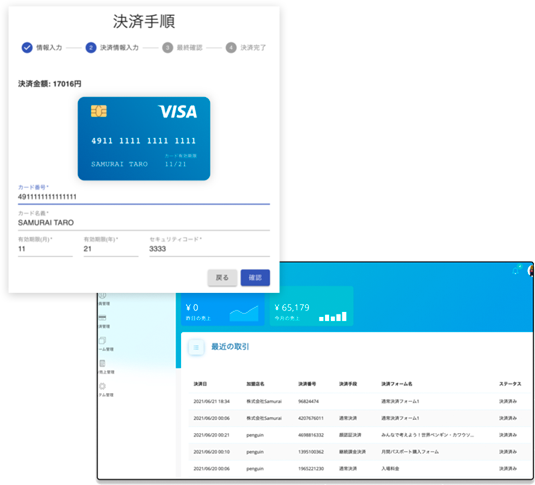This screenshot has width=535, height=485.
Task: Focus the カード名義 SAMURAI TARO field
Action: pos(144,223)
